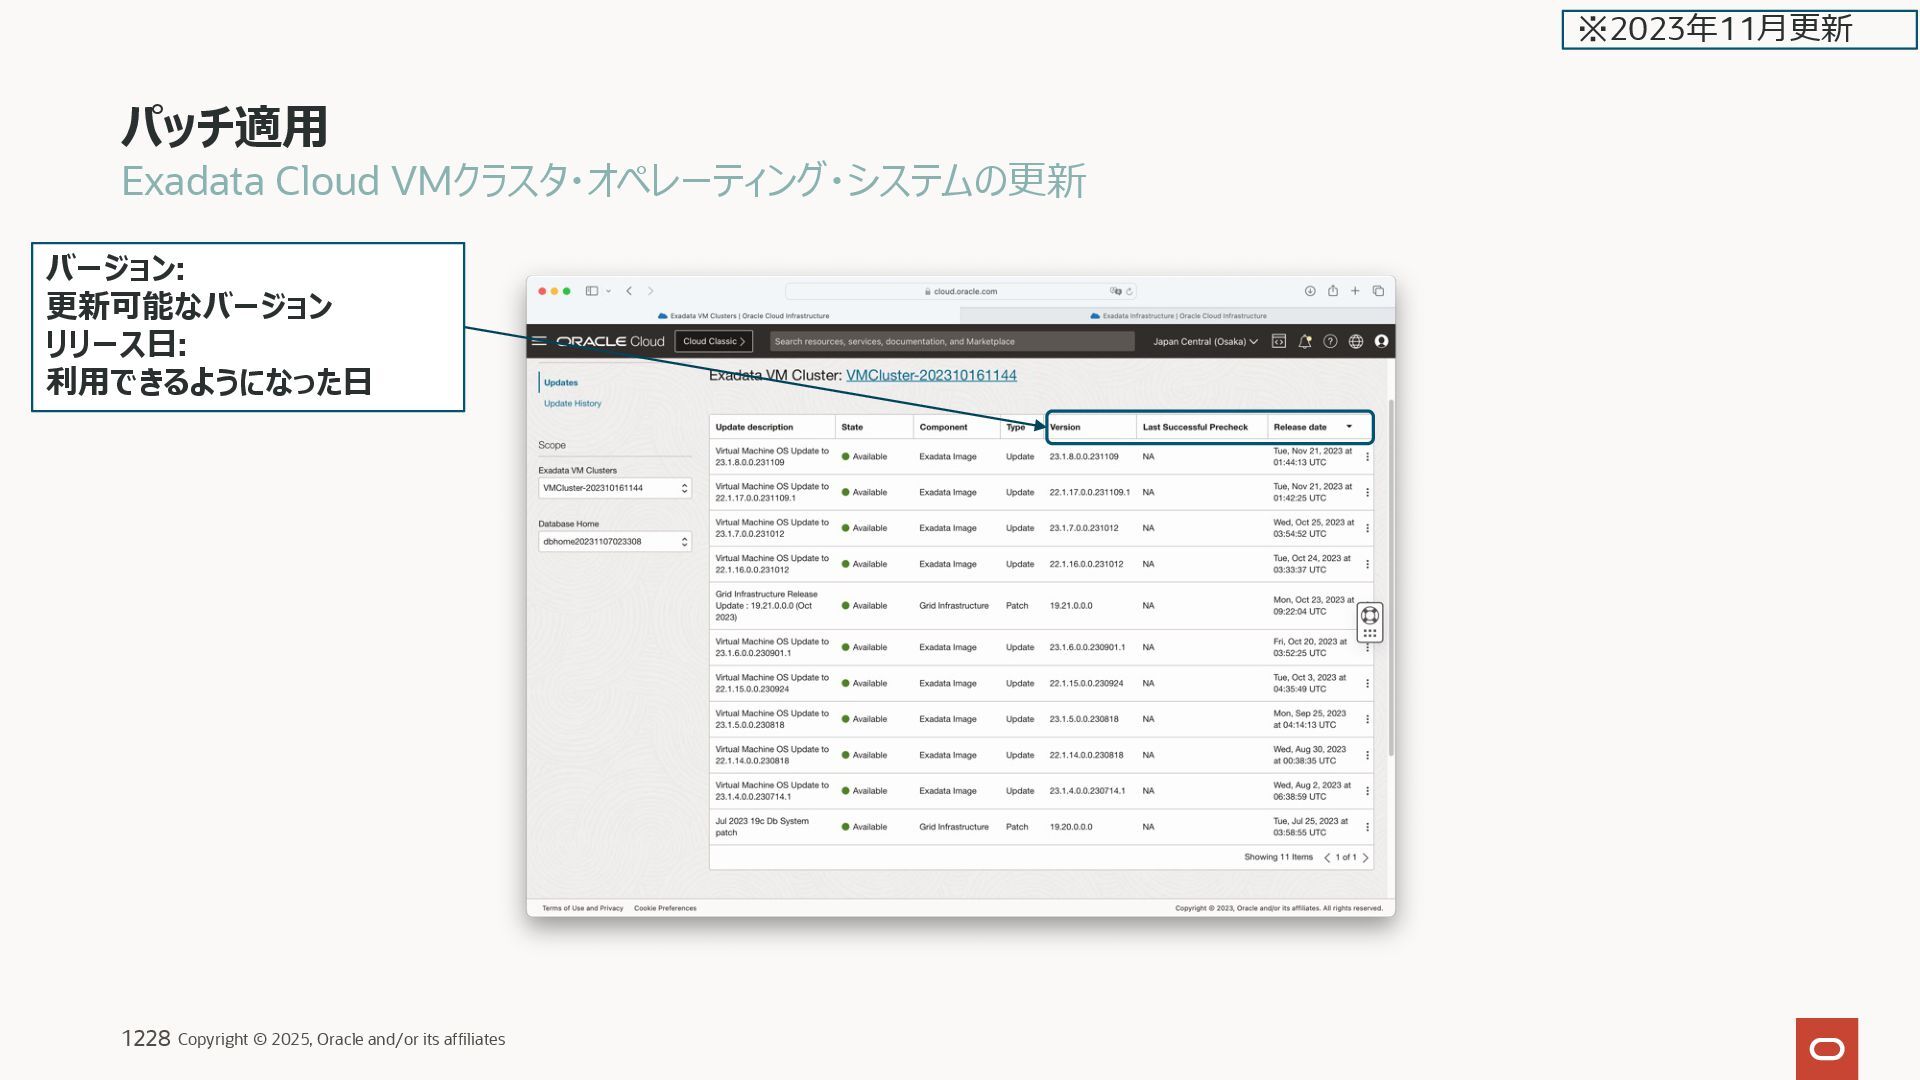Viewport: 1920px width, 1080px height.
Task: Click the Cloud Classic button
Action: (x=713, y=341)
